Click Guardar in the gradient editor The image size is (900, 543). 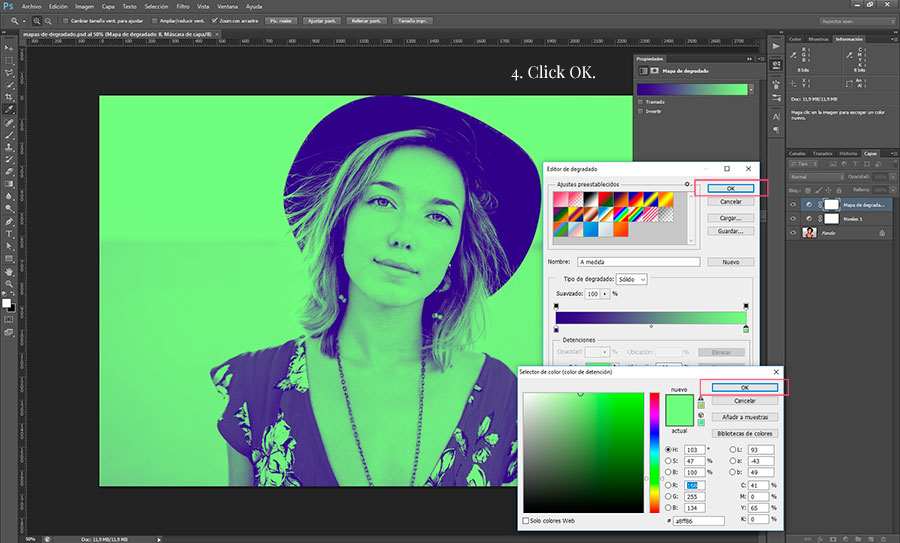[729, 231]
